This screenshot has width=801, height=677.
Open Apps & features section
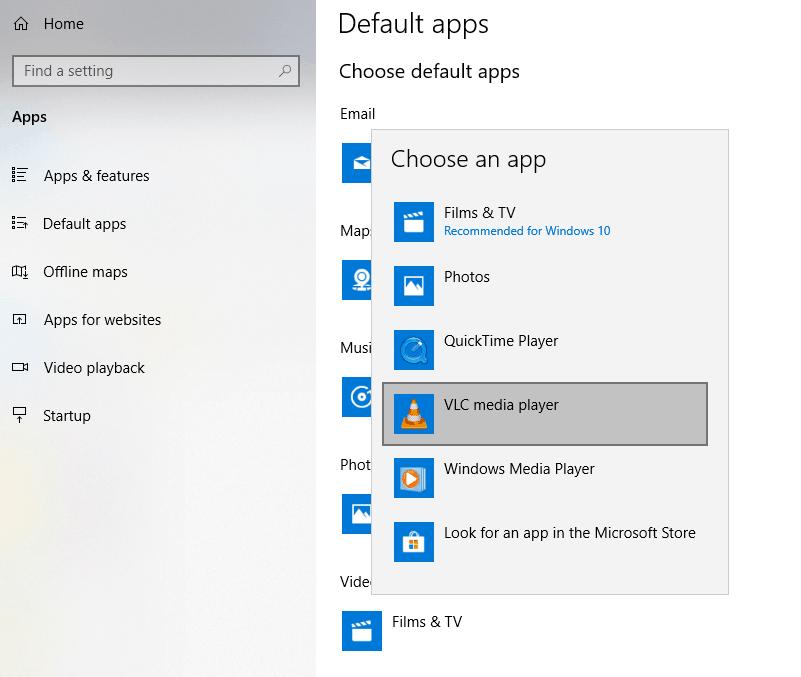[97, 175]
